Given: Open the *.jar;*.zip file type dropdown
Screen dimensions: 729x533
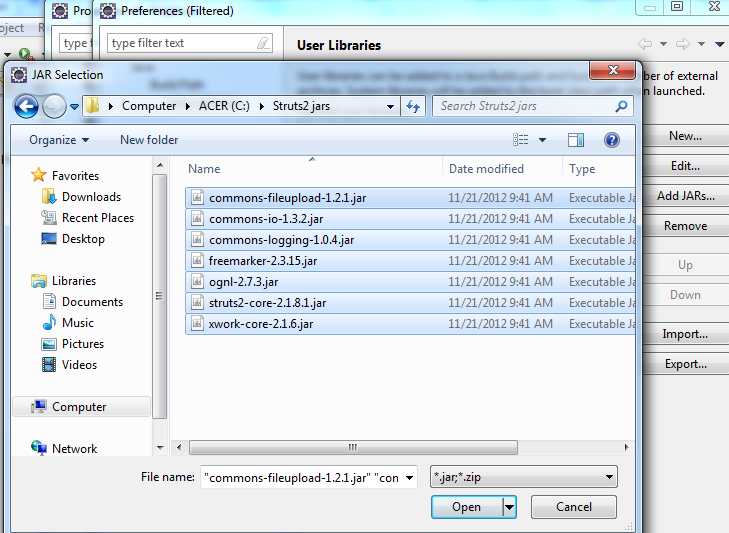Looking at the screenshot, I should (524, 477).
